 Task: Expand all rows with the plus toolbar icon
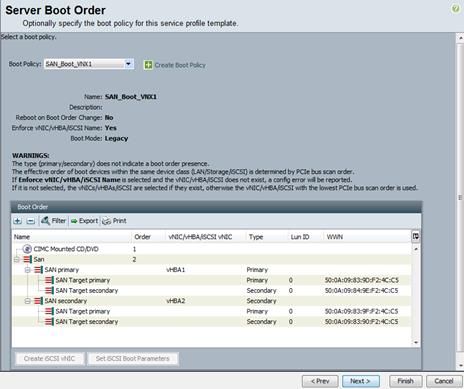pos(17,221)
